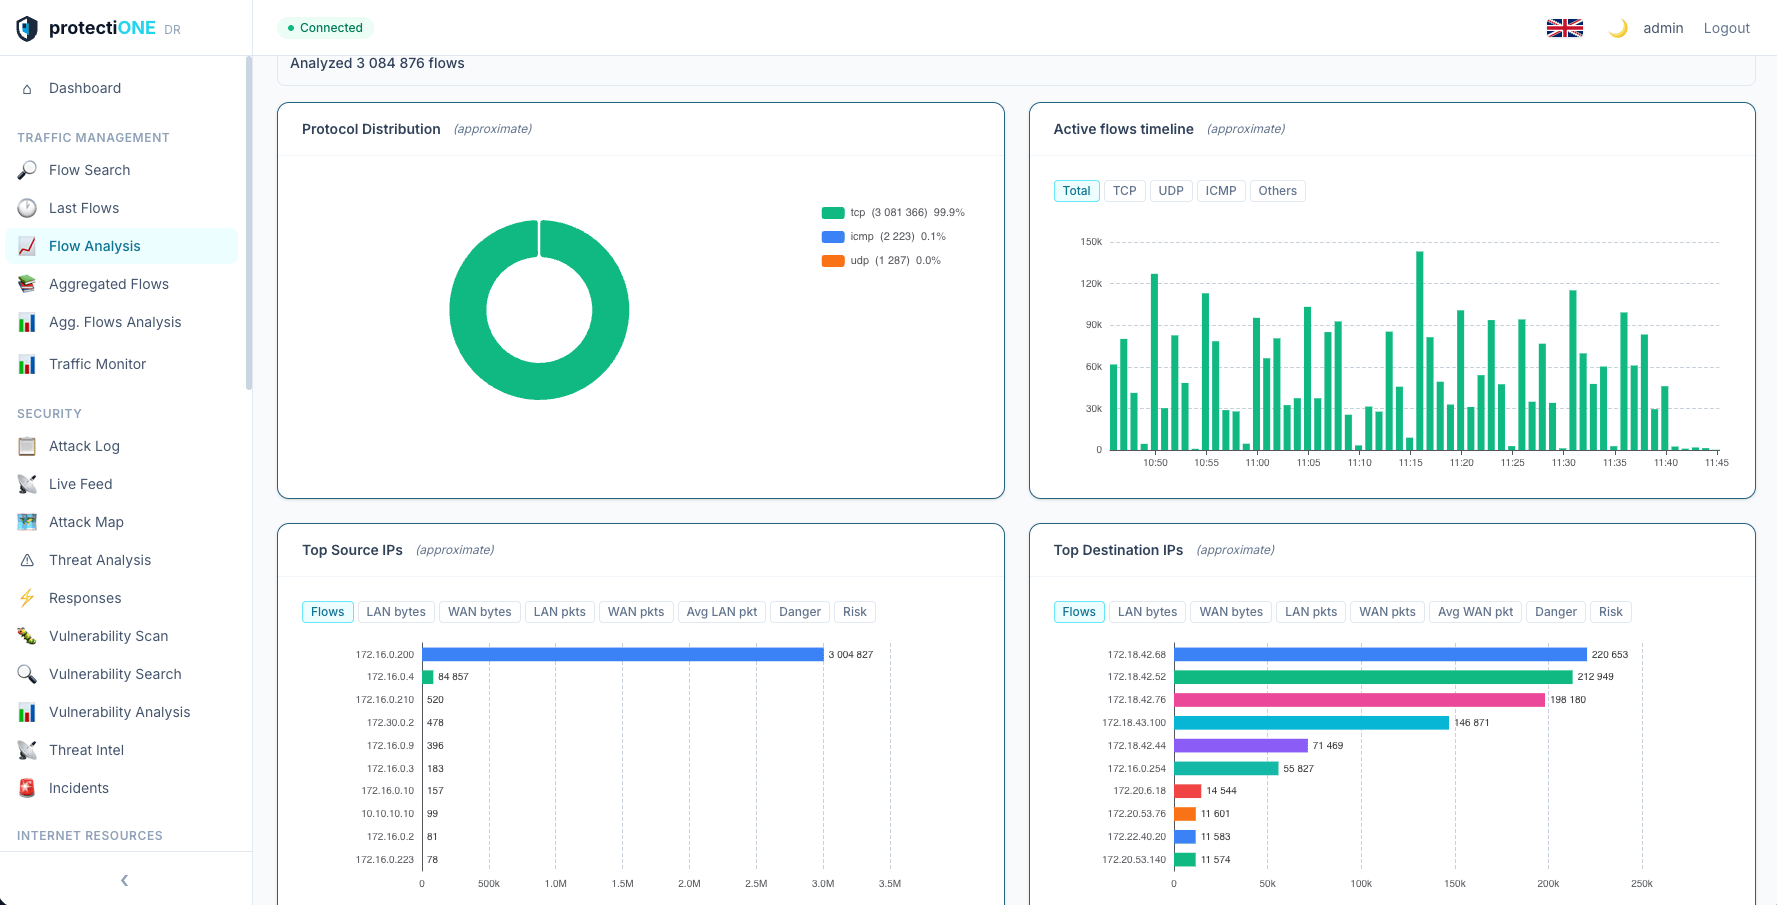Click the Logout link

tap(1726, 28)
